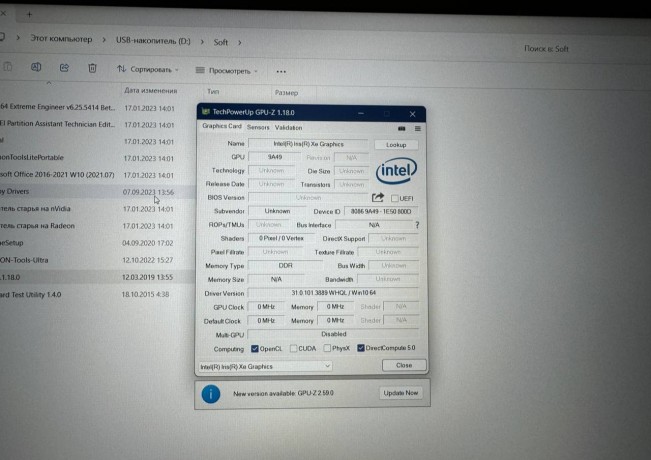
Task: Click the Поиск в: Soft search field
Action: click(x=580, y=47)
